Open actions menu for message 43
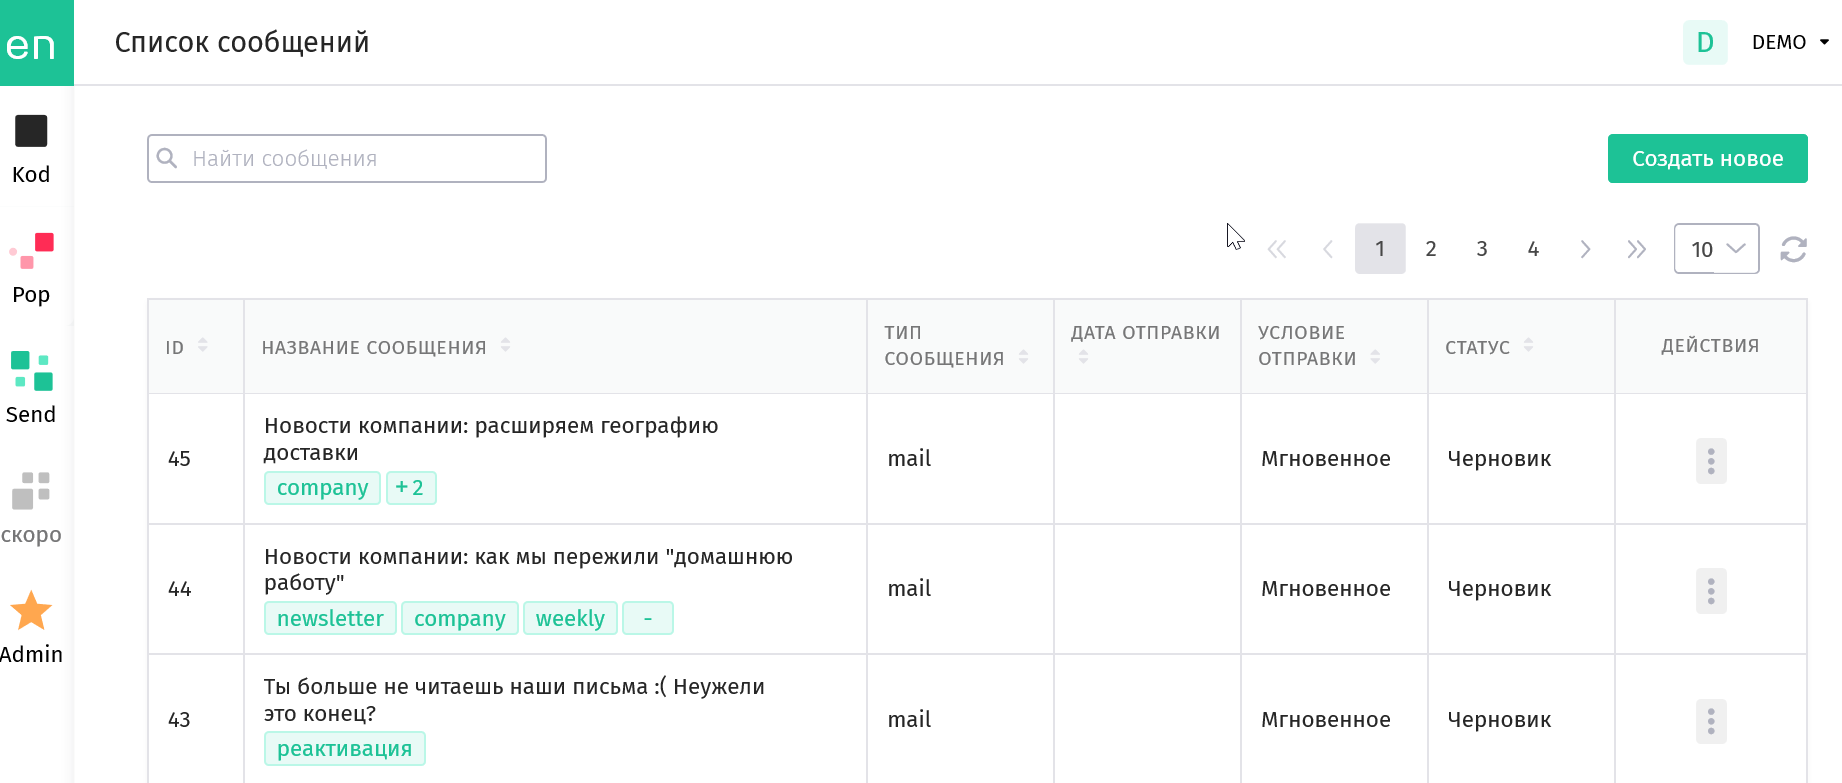This screenshot has height=783, width=1842. 1711,721
